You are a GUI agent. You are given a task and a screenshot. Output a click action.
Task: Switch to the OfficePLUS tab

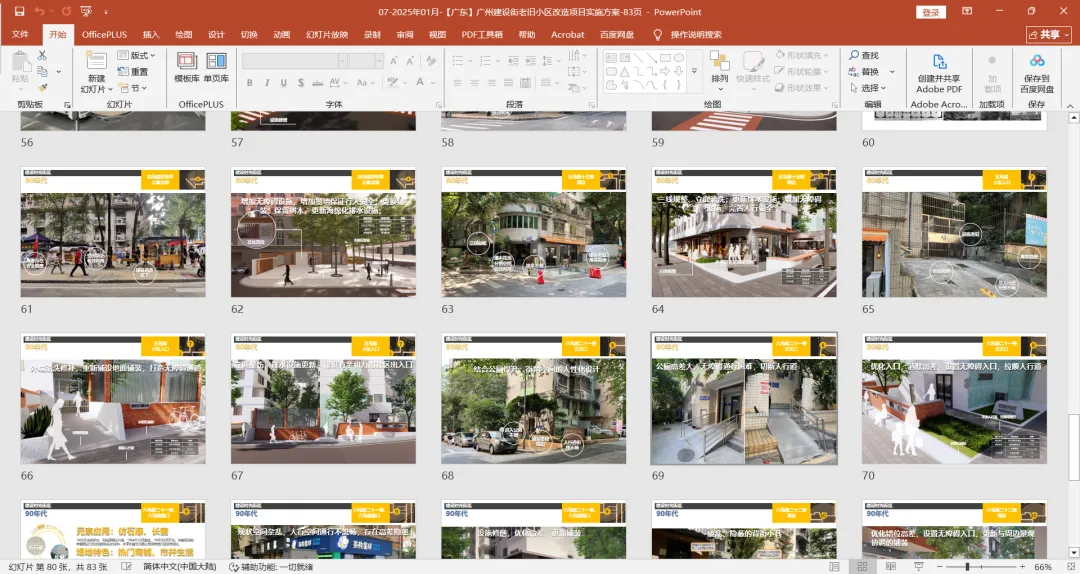point(105,34)
